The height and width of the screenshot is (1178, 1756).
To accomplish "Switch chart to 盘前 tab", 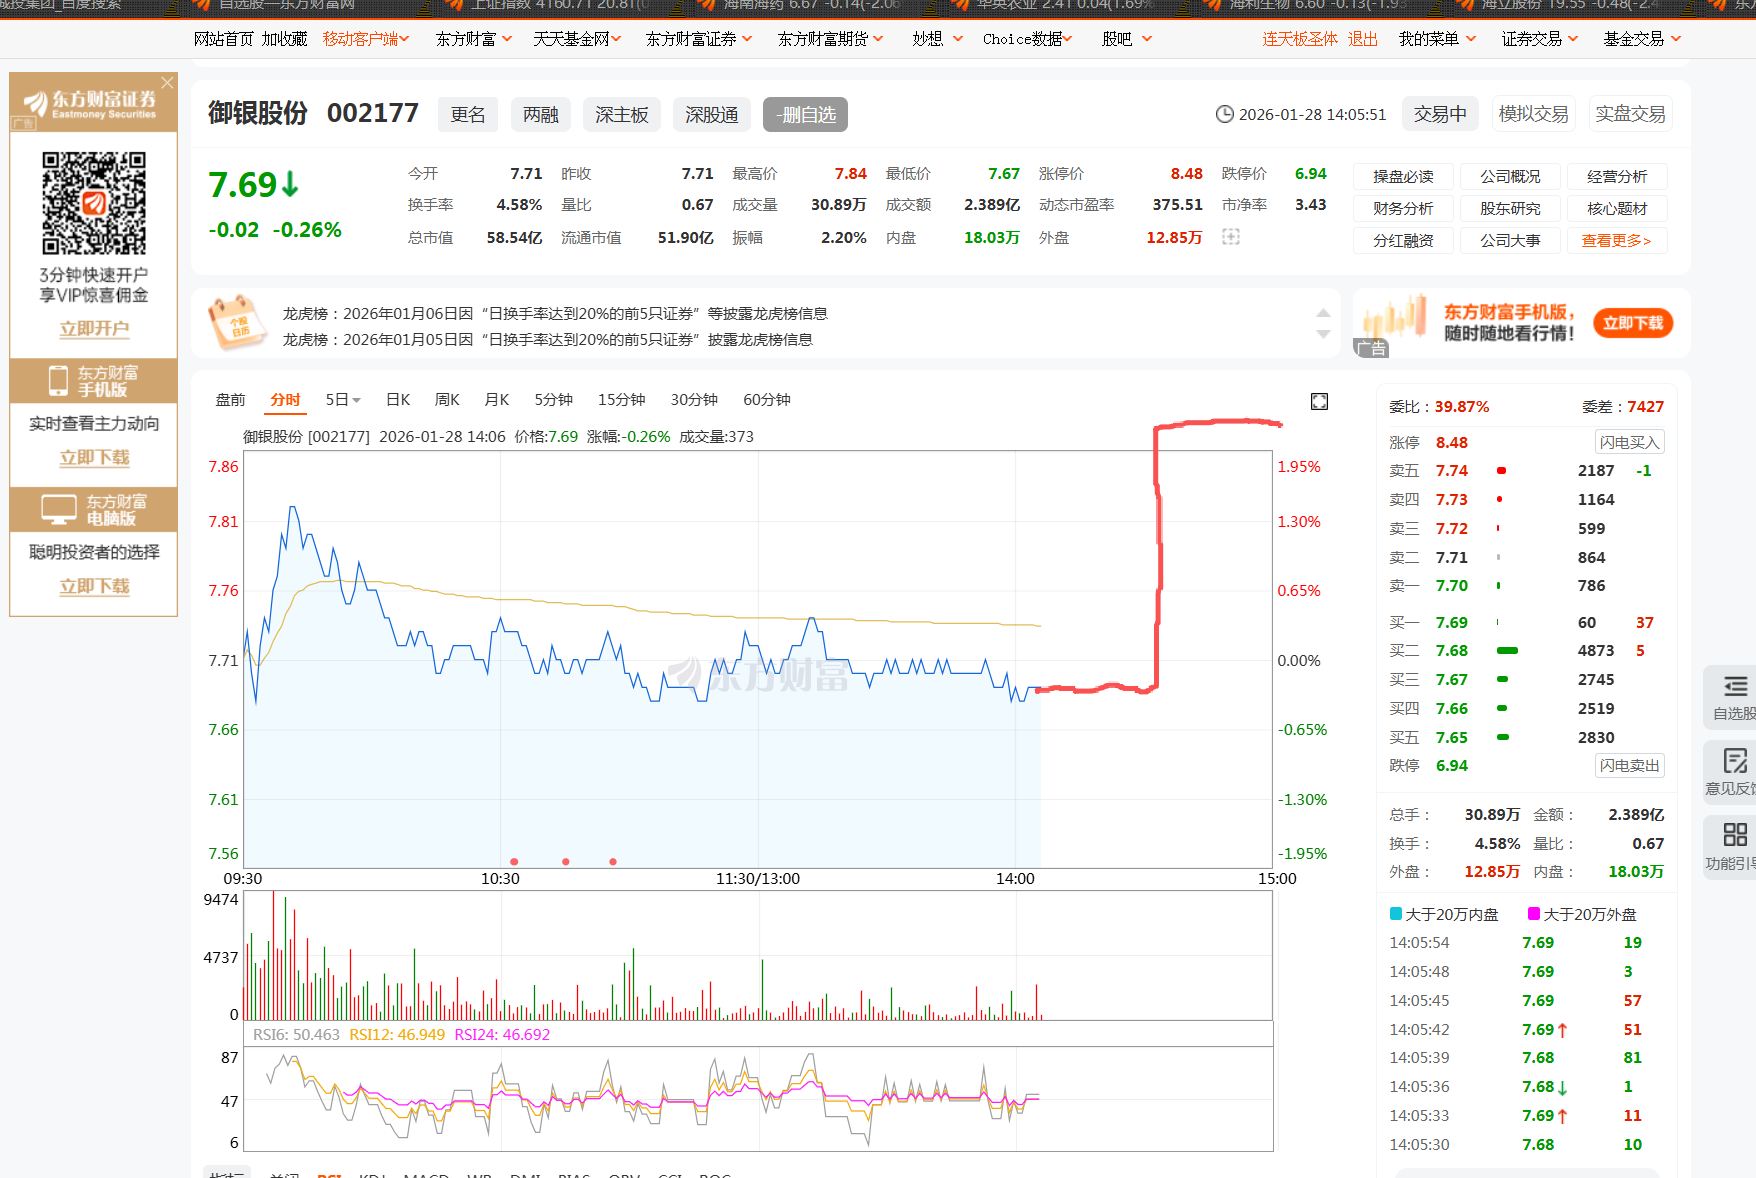I will click(x=230, y=400).
